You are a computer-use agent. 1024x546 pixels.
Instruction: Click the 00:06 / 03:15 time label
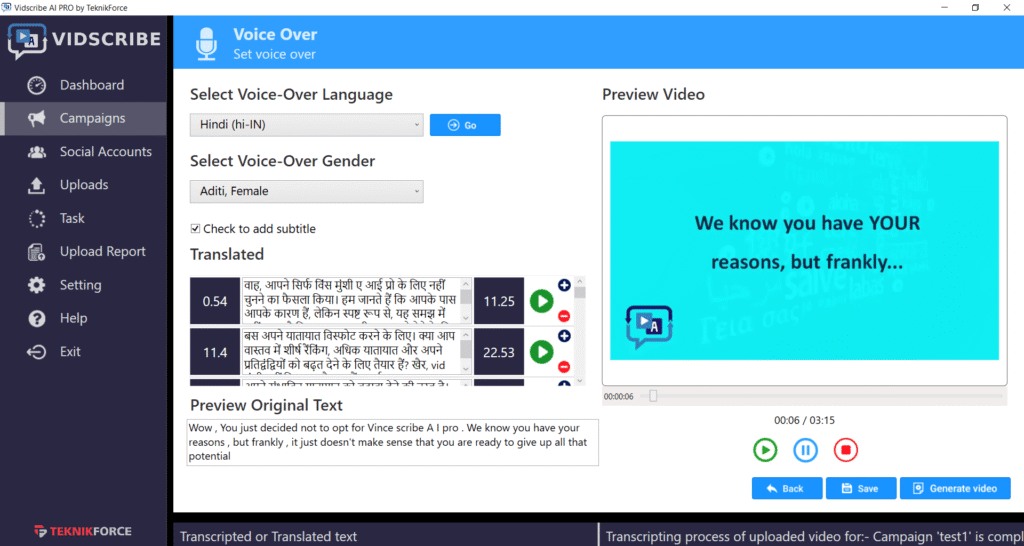(805, 421)
